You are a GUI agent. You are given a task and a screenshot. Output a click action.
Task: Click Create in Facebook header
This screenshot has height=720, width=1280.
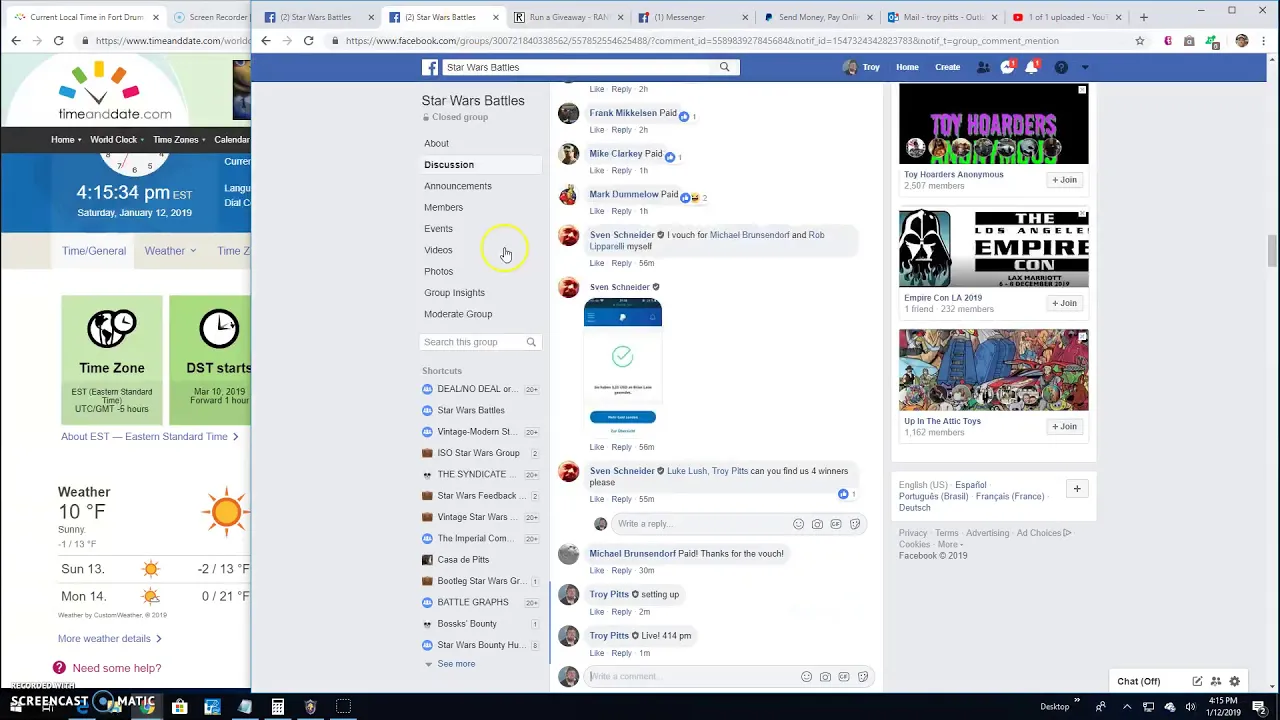pyautogui.click(x=947, y=67)
